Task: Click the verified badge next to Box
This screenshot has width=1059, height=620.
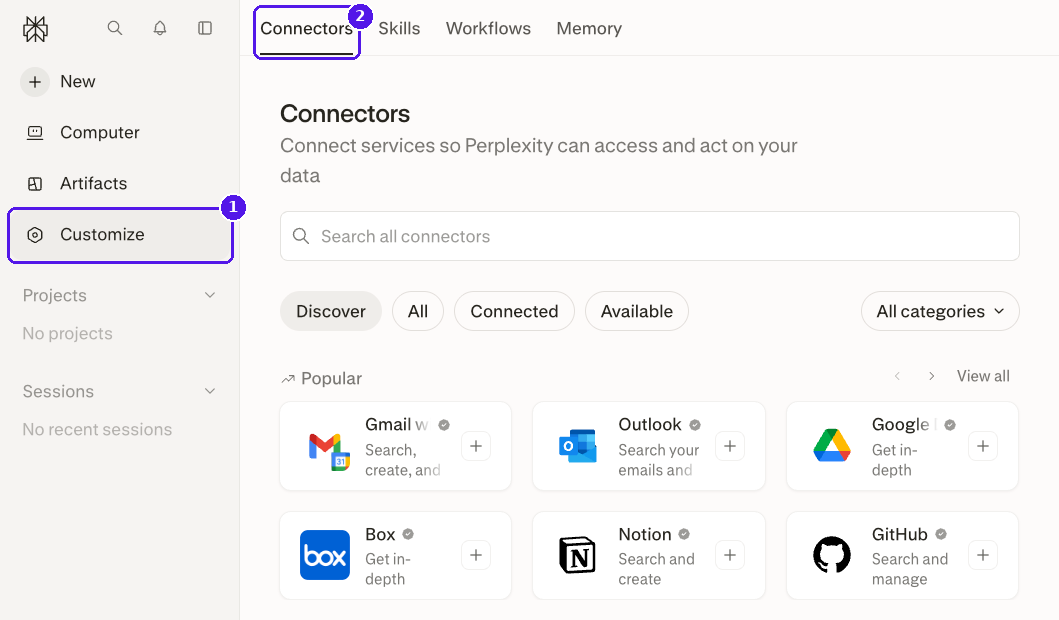Action: pyautogui.click(x=408, y=534)
